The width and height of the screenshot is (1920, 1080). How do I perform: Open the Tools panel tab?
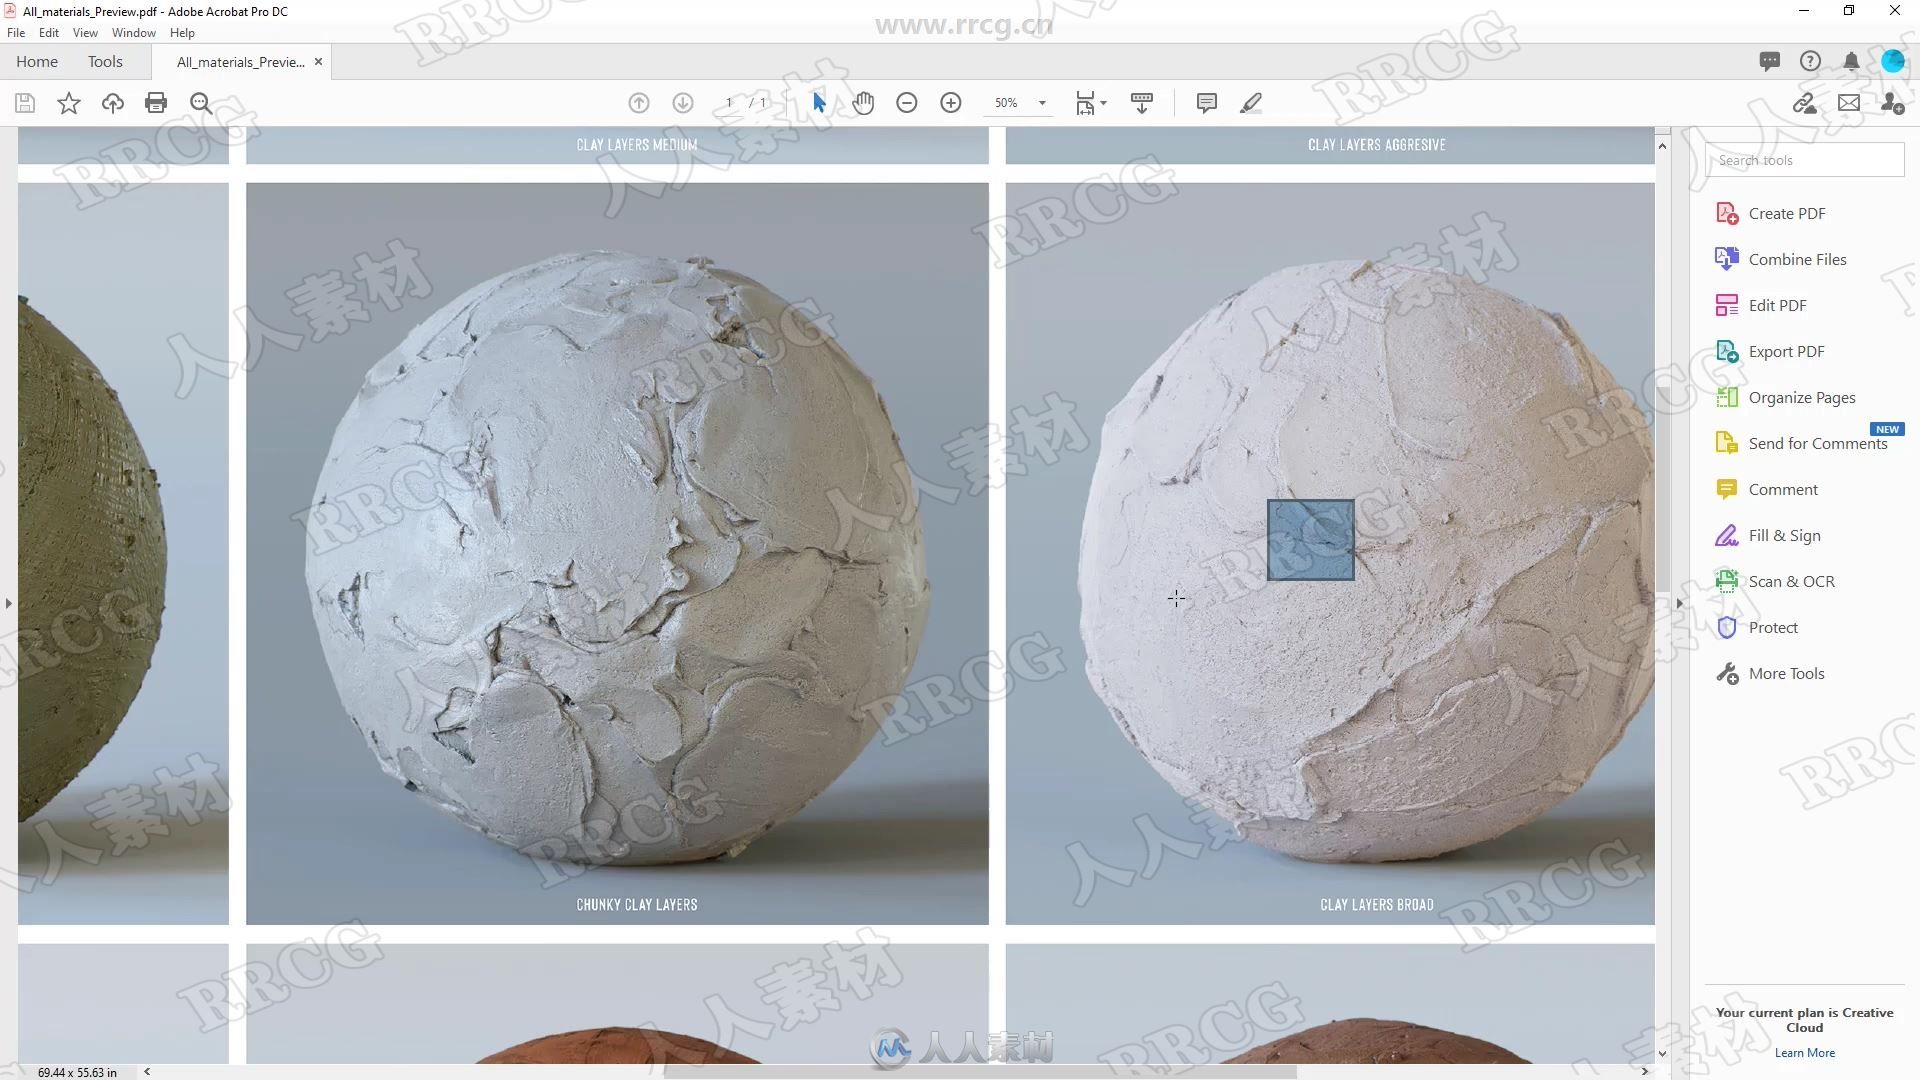[x=104, y=61]
